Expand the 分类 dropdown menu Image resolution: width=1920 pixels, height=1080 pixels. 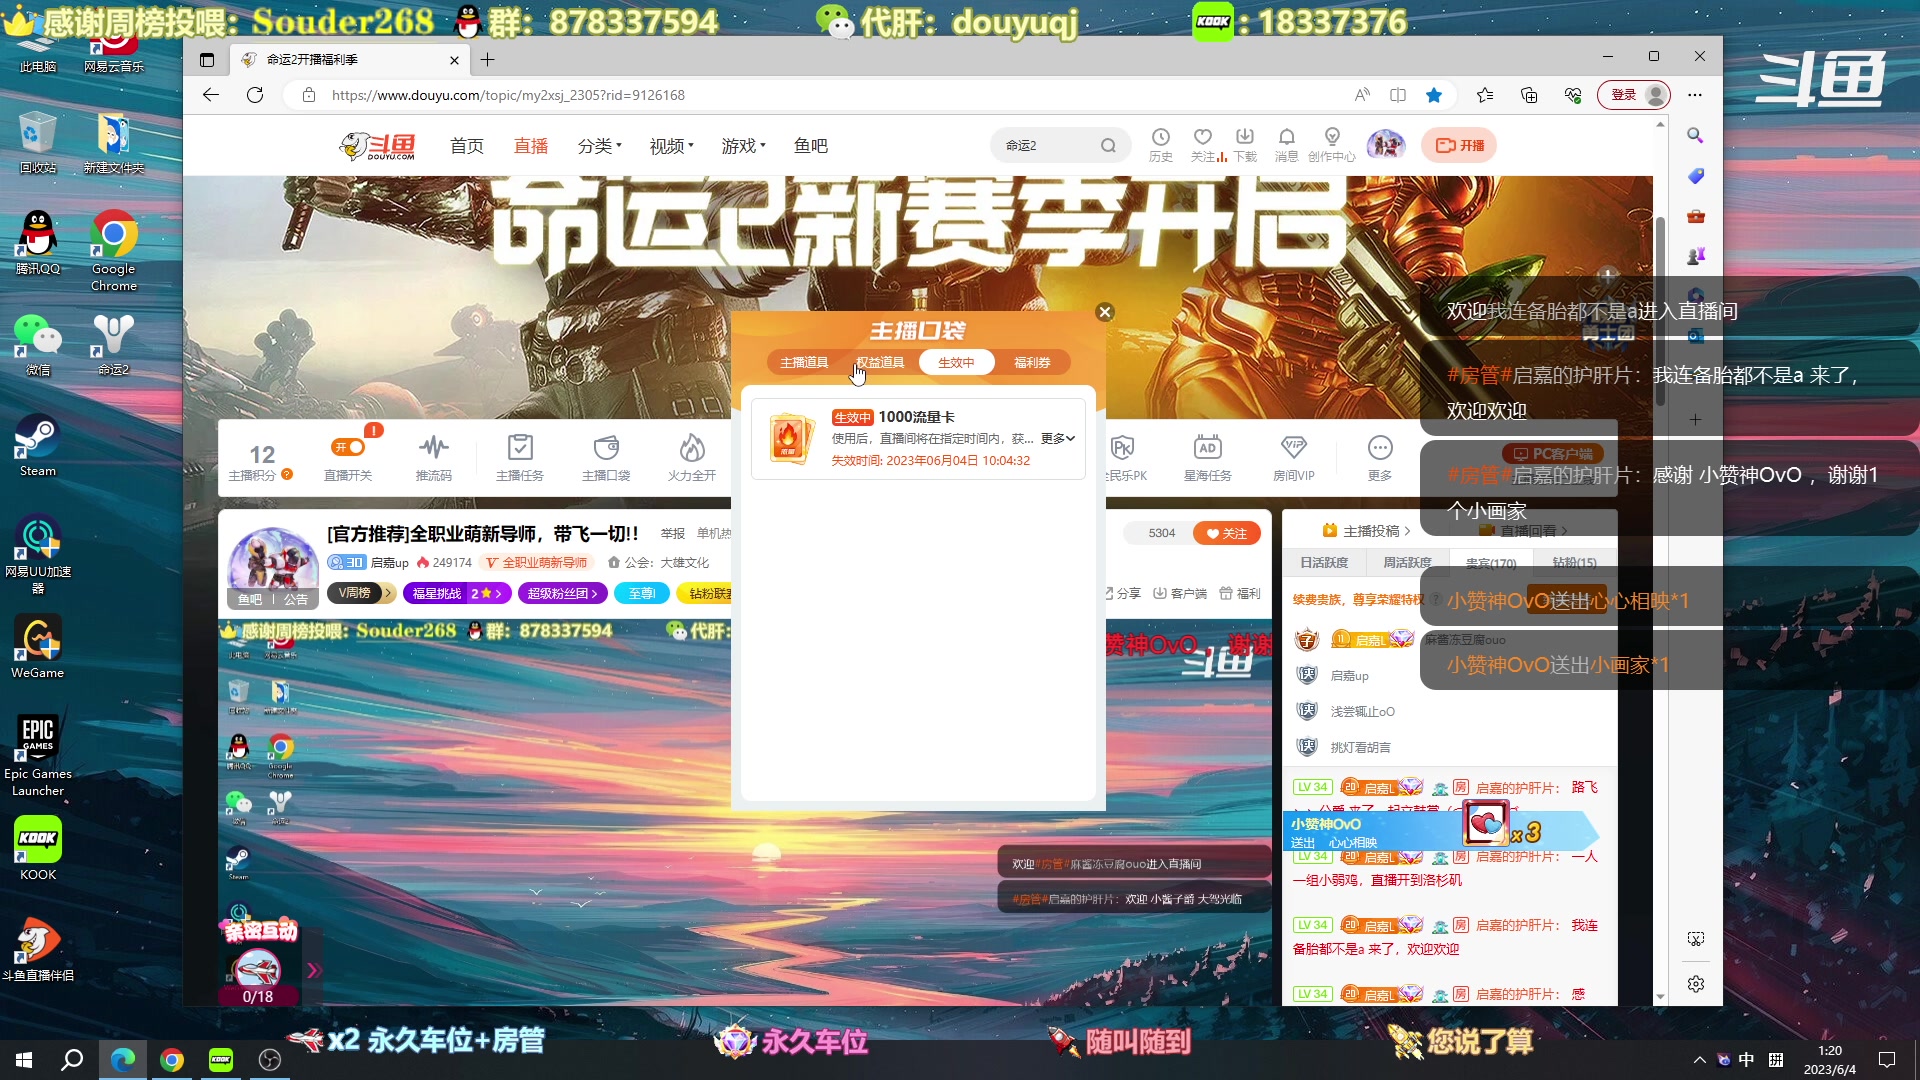(600, 146)
